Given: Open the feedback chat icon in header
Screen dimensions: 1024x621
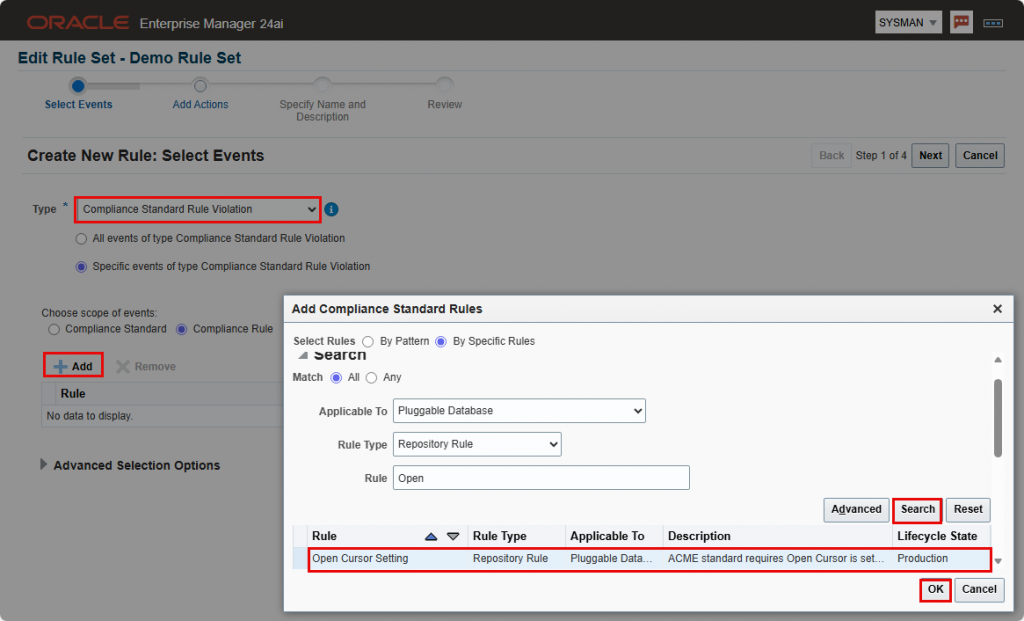Looking at the screenshot, I should tap(961, 22).
